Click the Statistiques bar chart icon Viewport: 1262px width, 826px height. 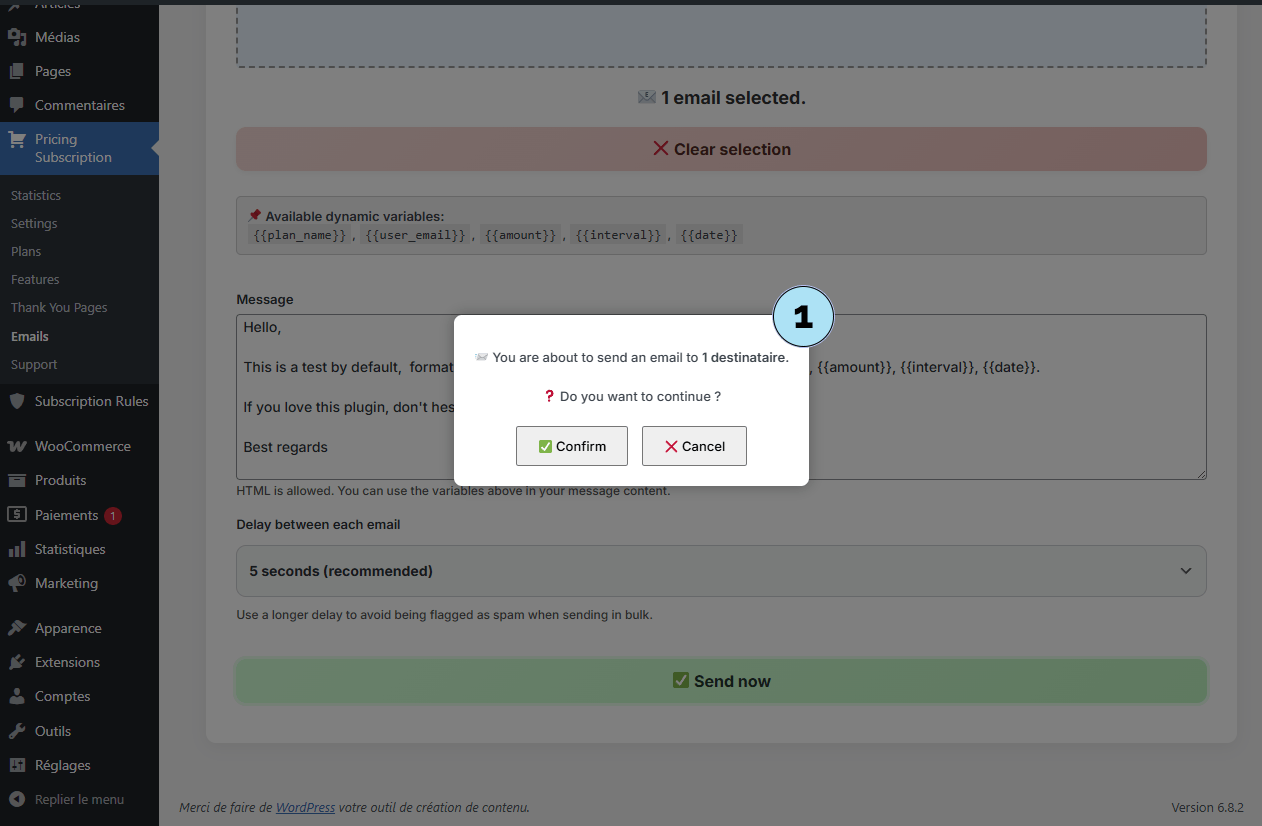tap(16, 549)
